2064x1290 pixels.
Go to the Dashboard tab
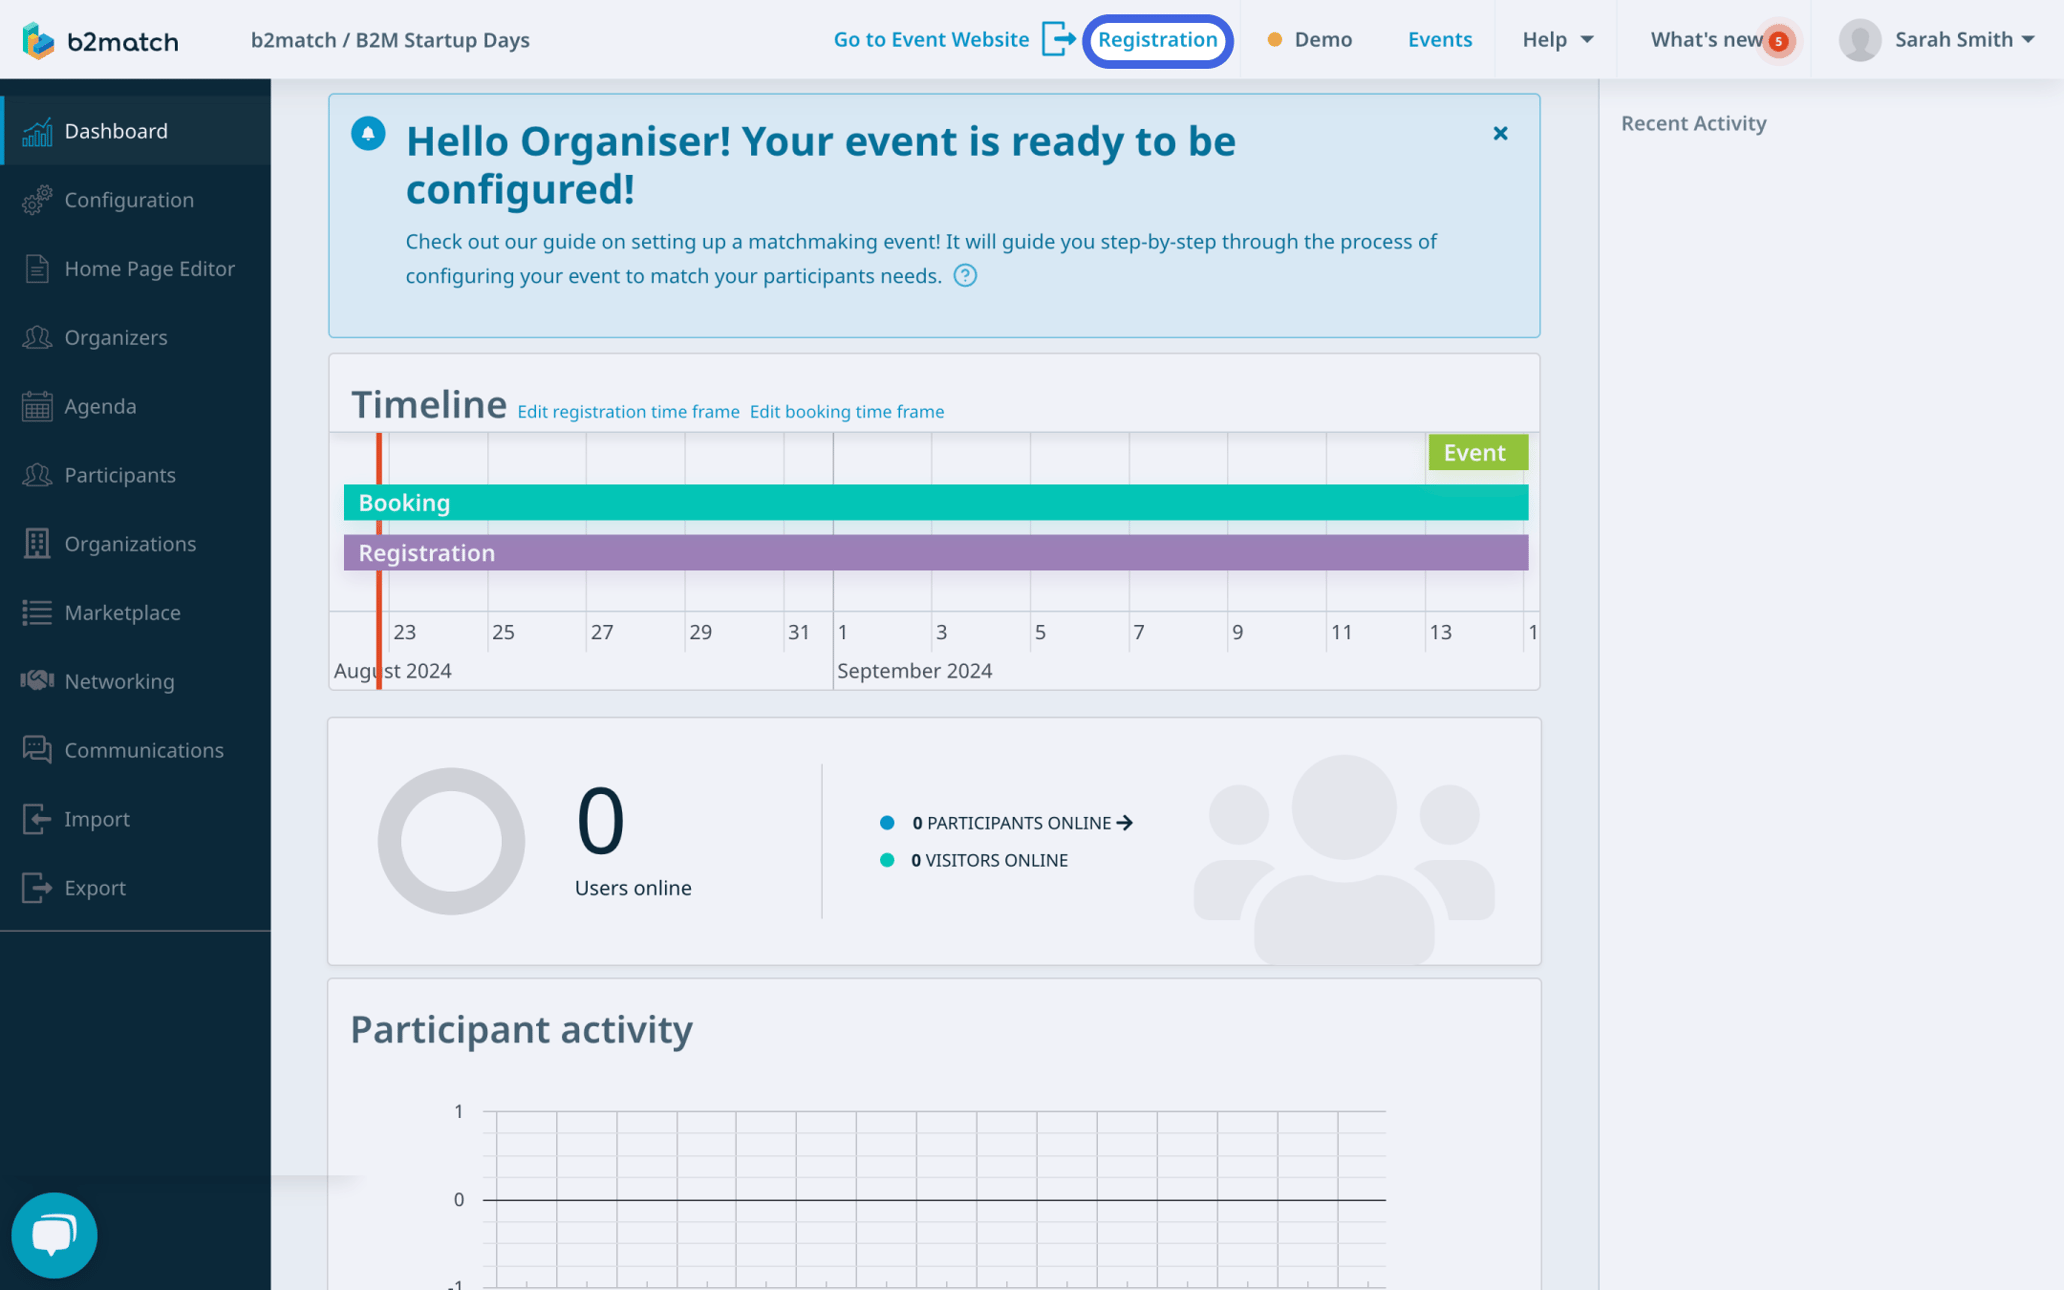click(x=115, y=131)
